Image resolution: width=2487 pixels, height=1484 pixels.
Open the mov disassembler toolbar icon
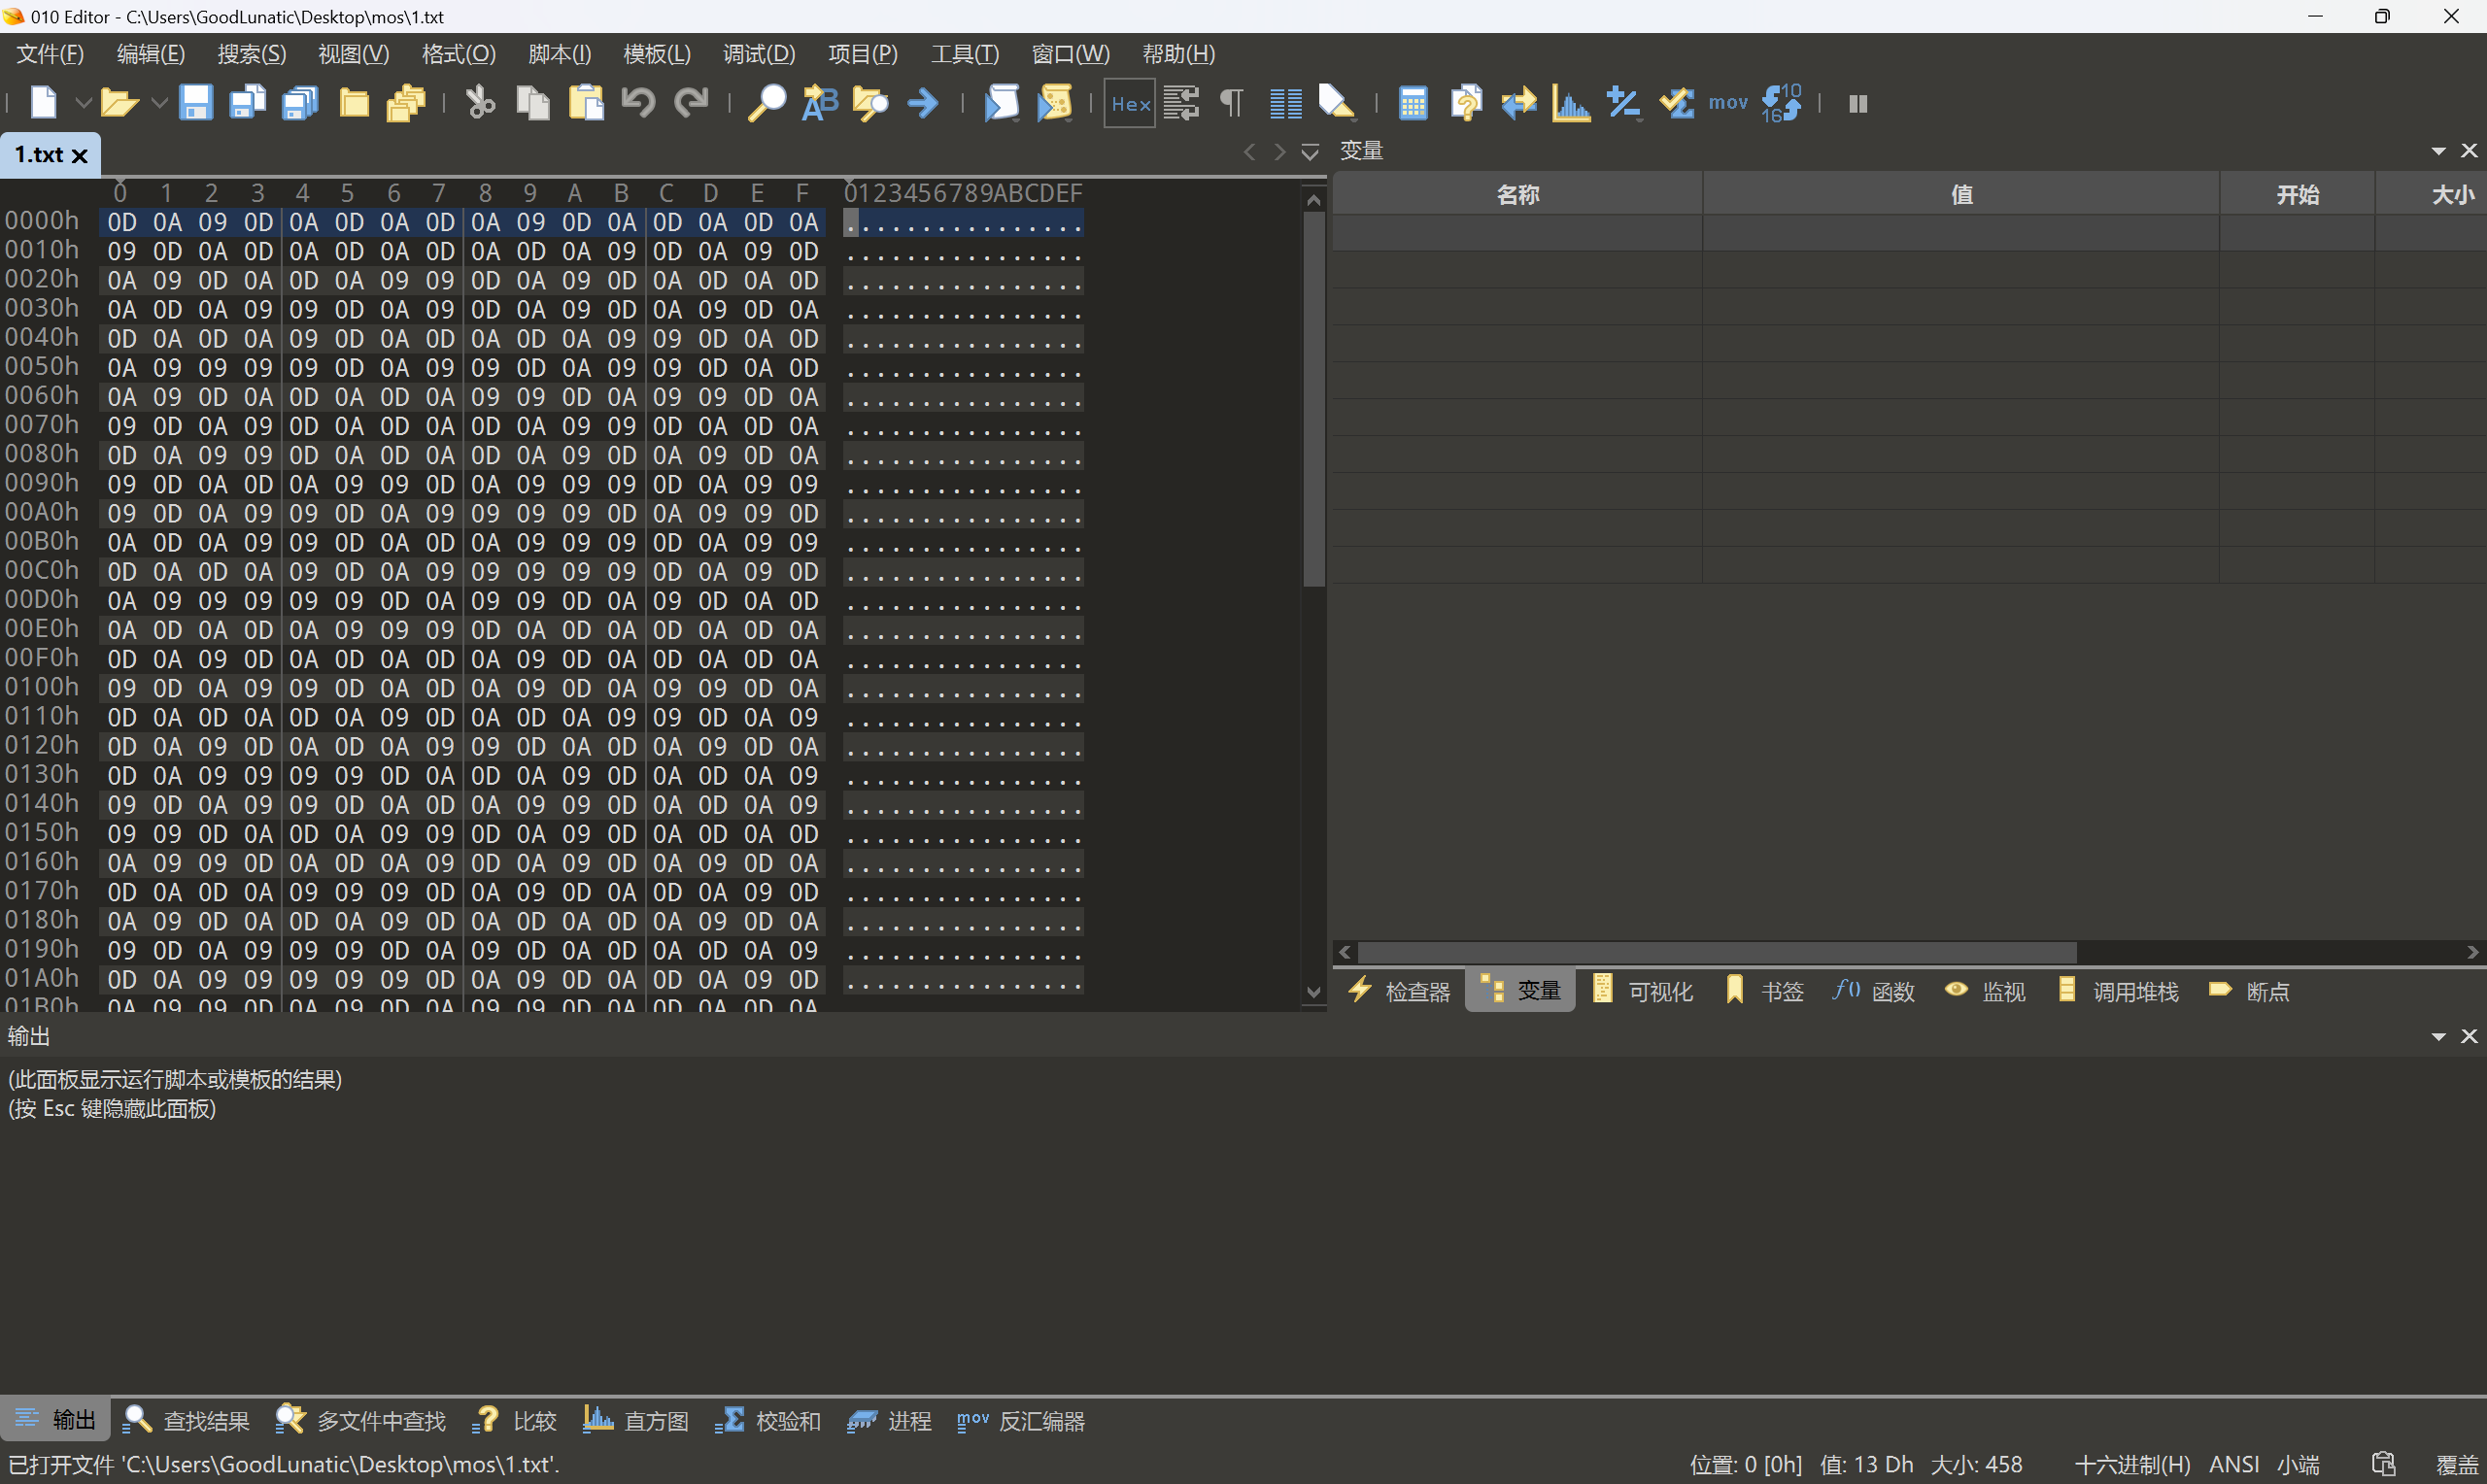point(1728,103)
